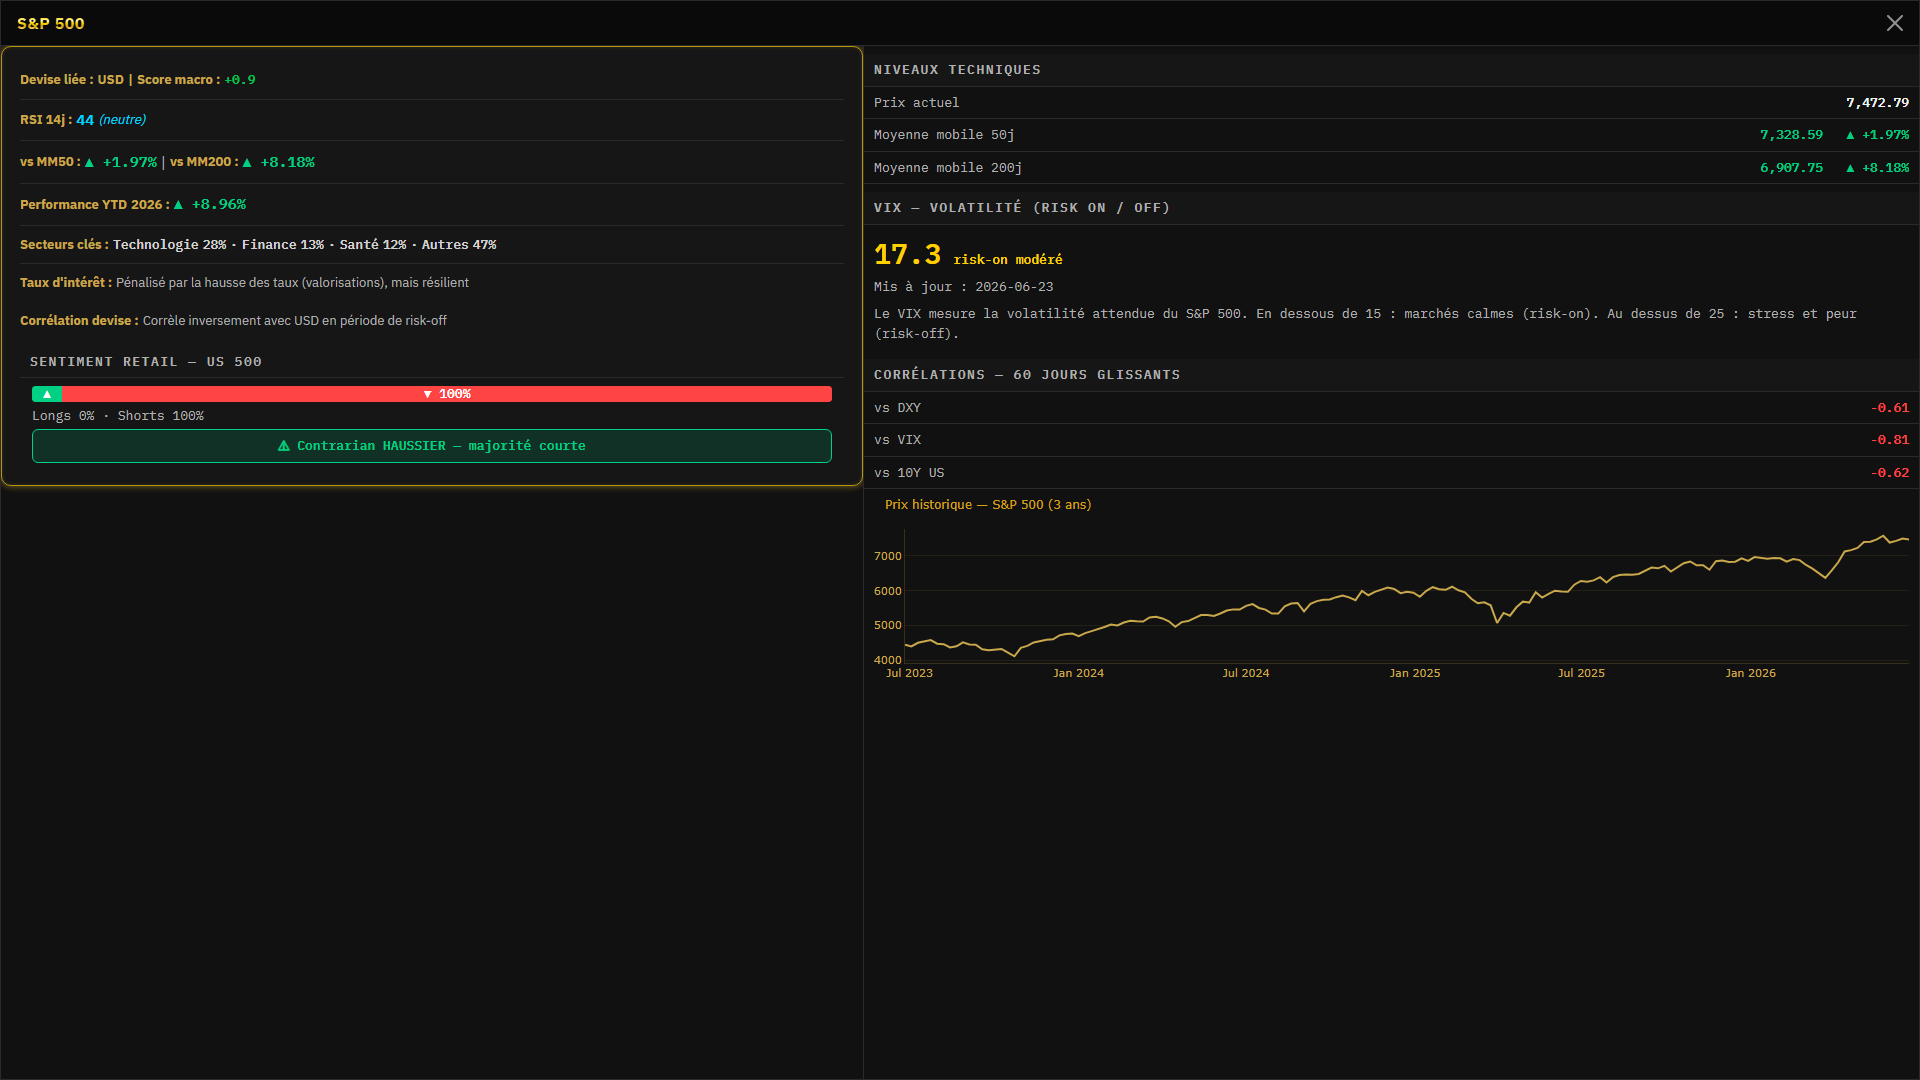Click the NIVEAUX TECHNIQUES heading
This screenshot has height=1080, width=1920.
[957, 70]
